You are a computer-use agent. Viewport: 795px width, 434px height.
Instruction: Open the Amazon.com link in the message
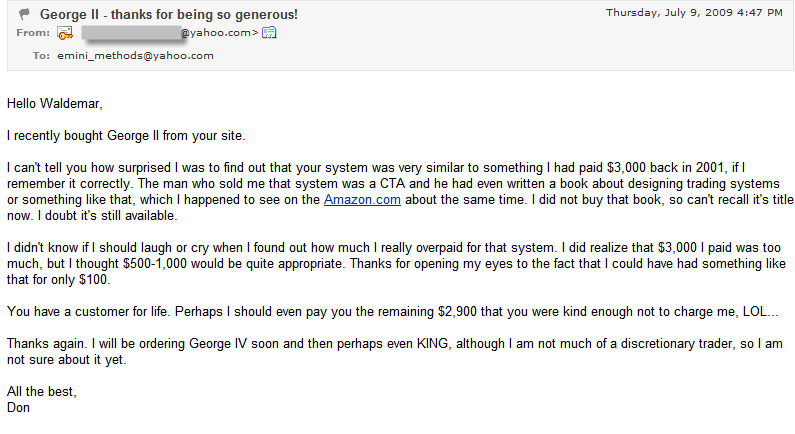(x=362, y=199)
